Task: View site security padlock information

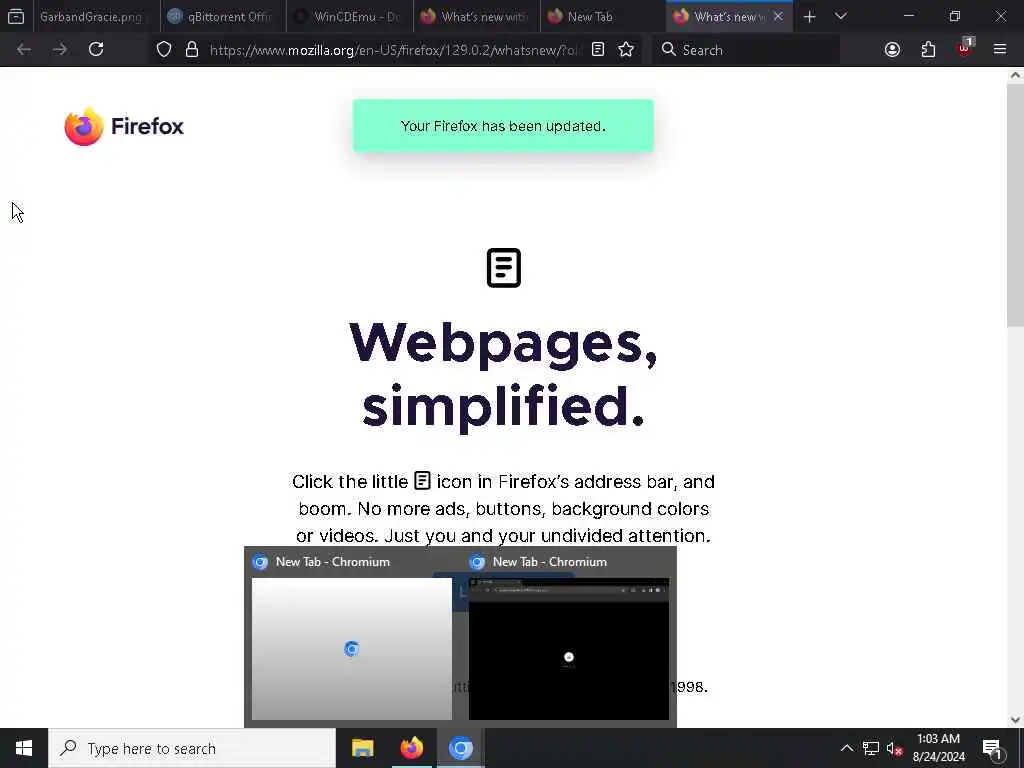Action: click(x=191, y=50)
